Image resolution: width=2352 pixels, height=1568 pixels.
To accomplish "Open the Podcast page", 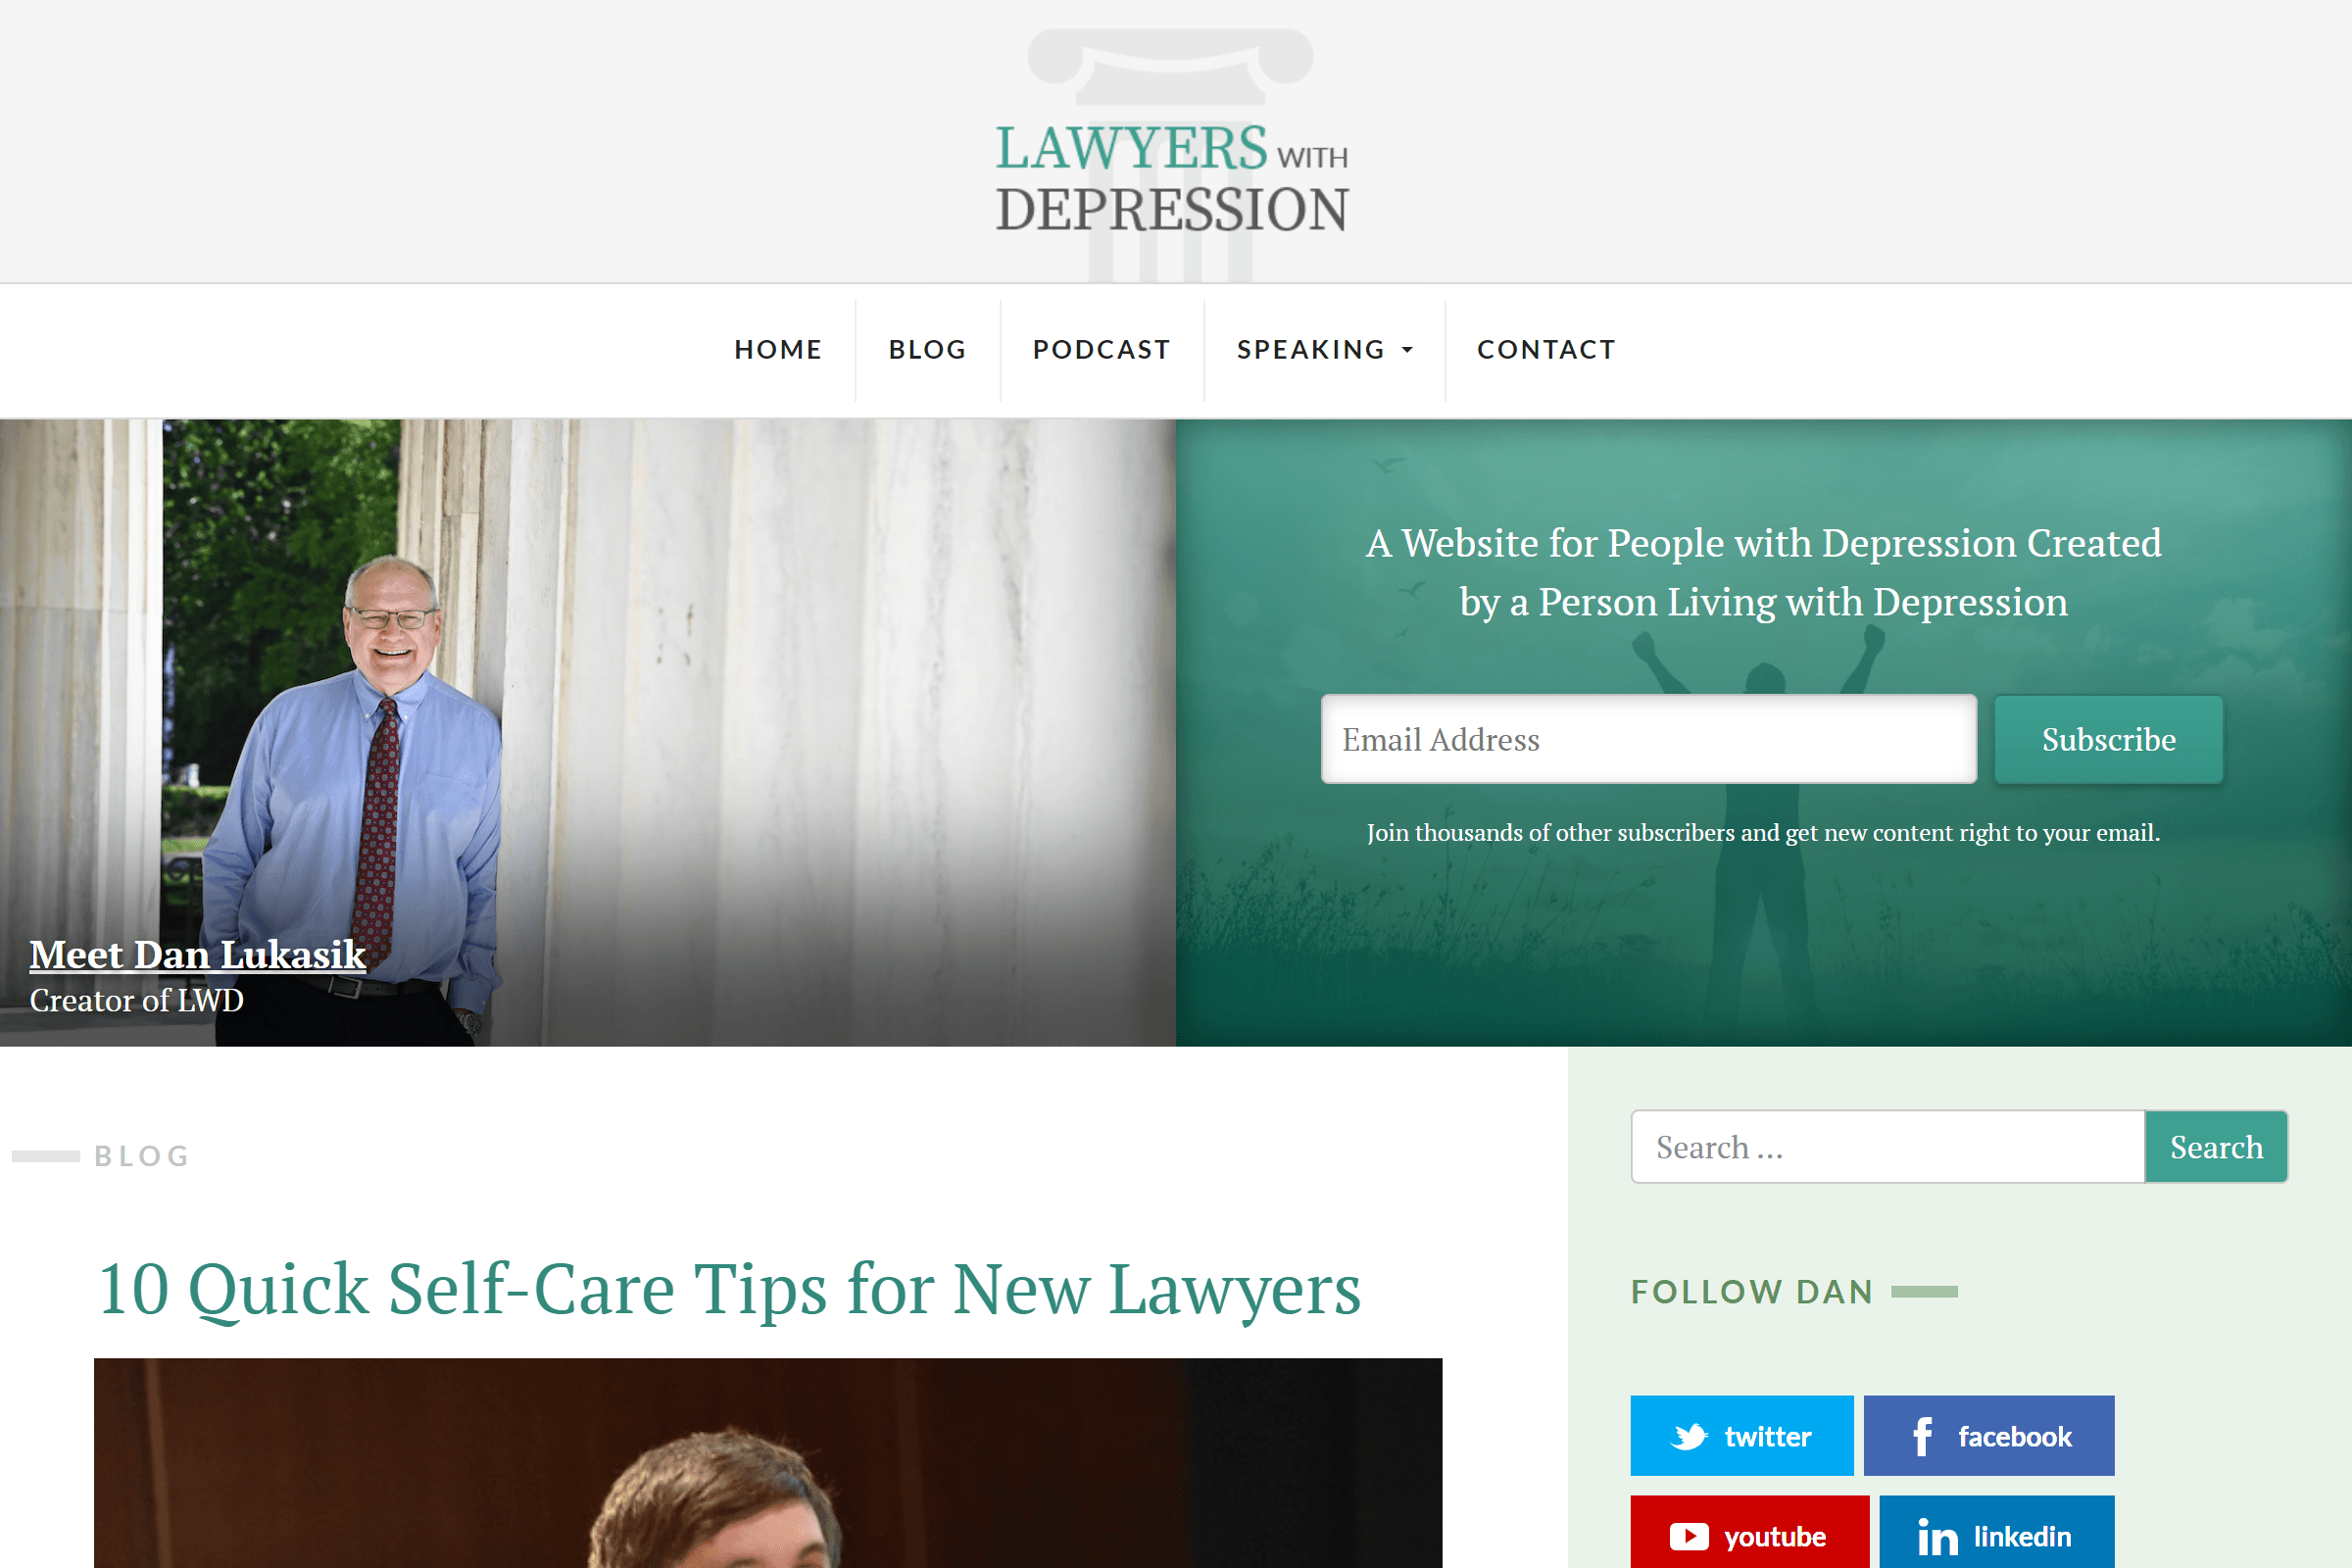I will tap(1101, 349).
